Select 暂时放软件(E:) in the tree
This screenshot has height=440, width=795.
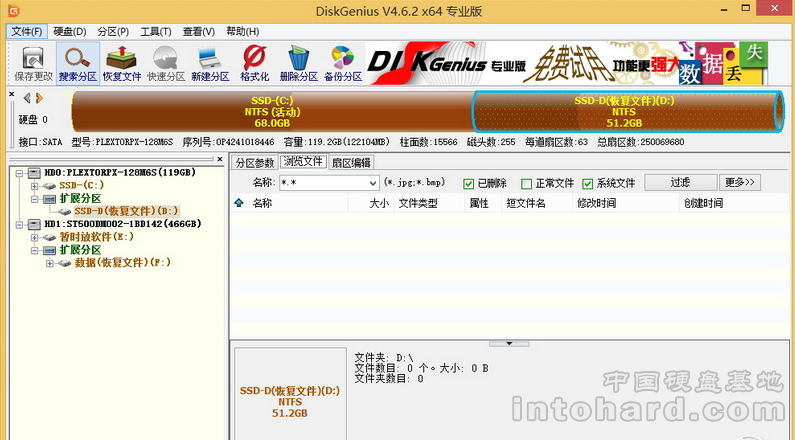click(x=96, y=237)
